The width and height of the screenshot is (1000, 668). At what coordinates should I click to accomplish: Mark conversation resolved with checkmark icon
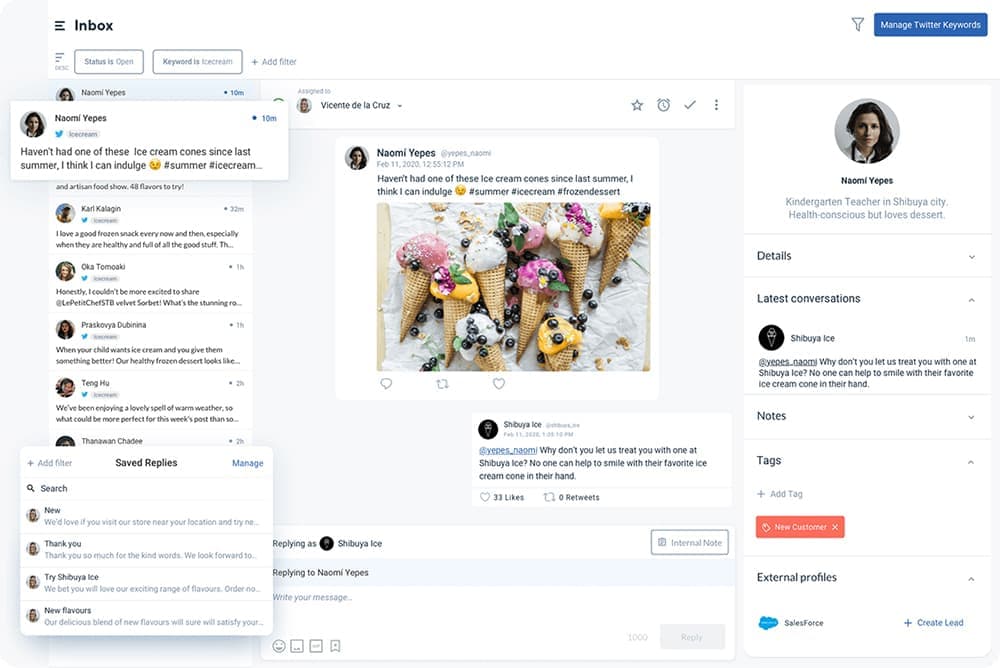point(690,105)
